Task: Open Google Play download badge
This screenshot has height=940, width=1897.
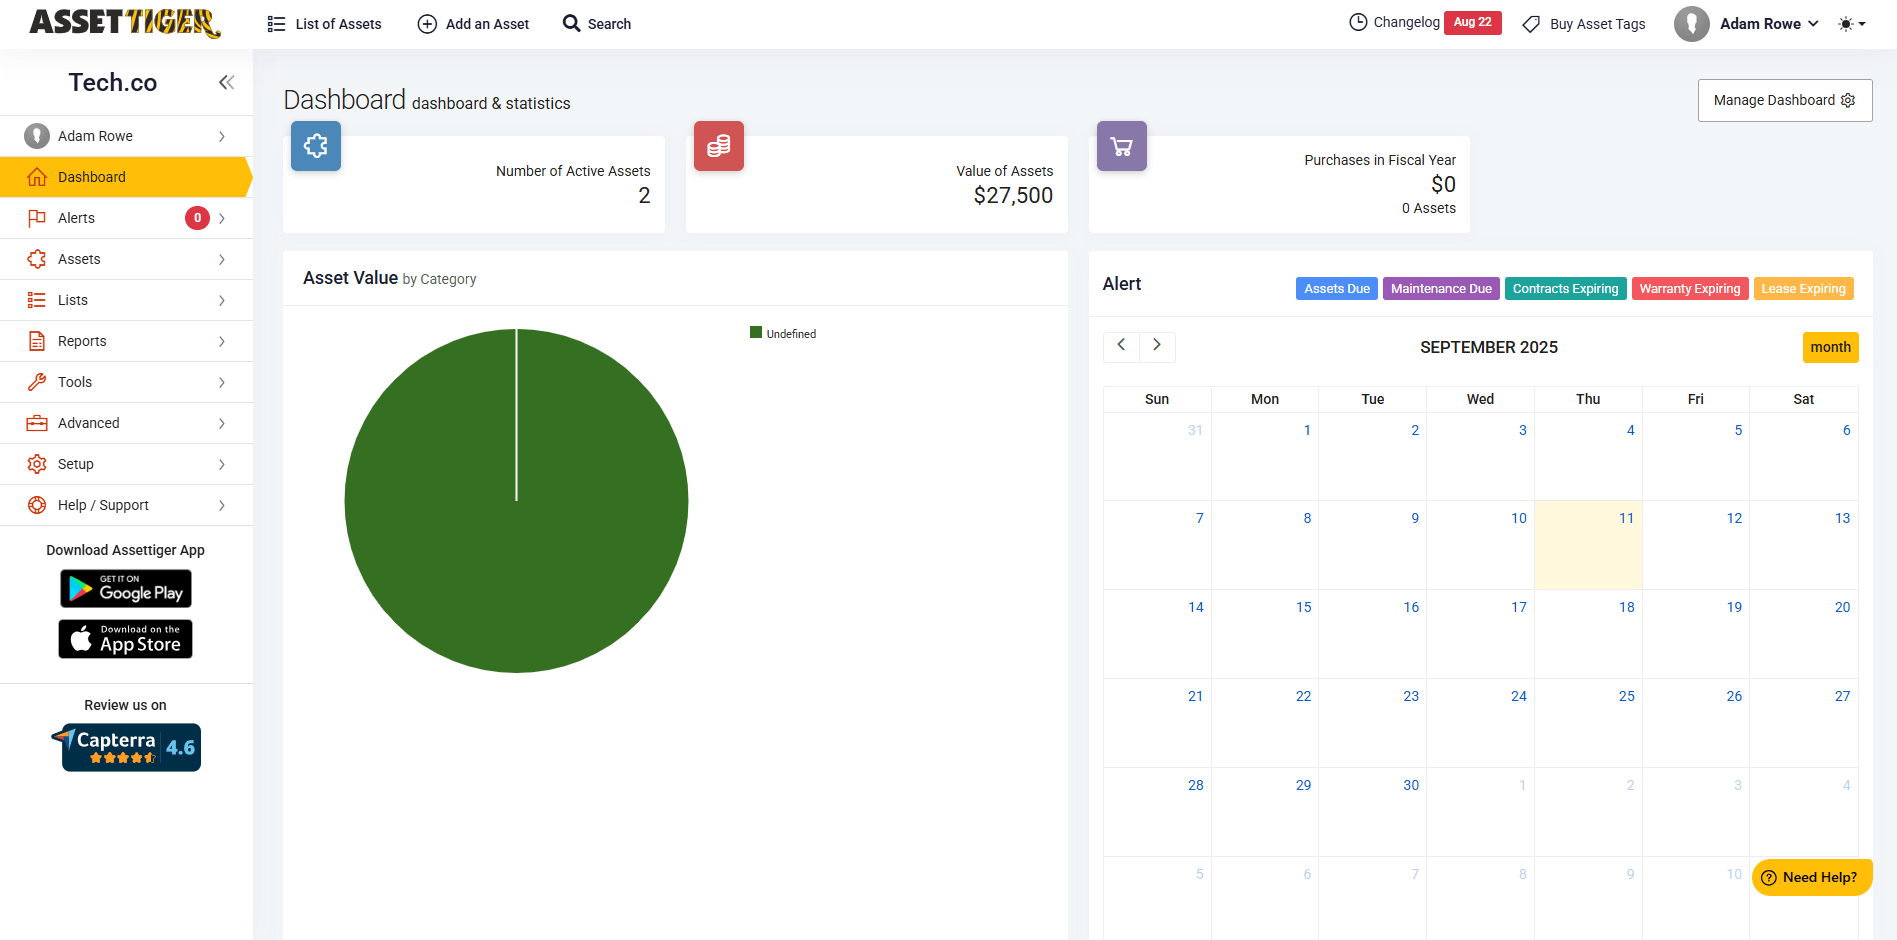Action: 126,589
